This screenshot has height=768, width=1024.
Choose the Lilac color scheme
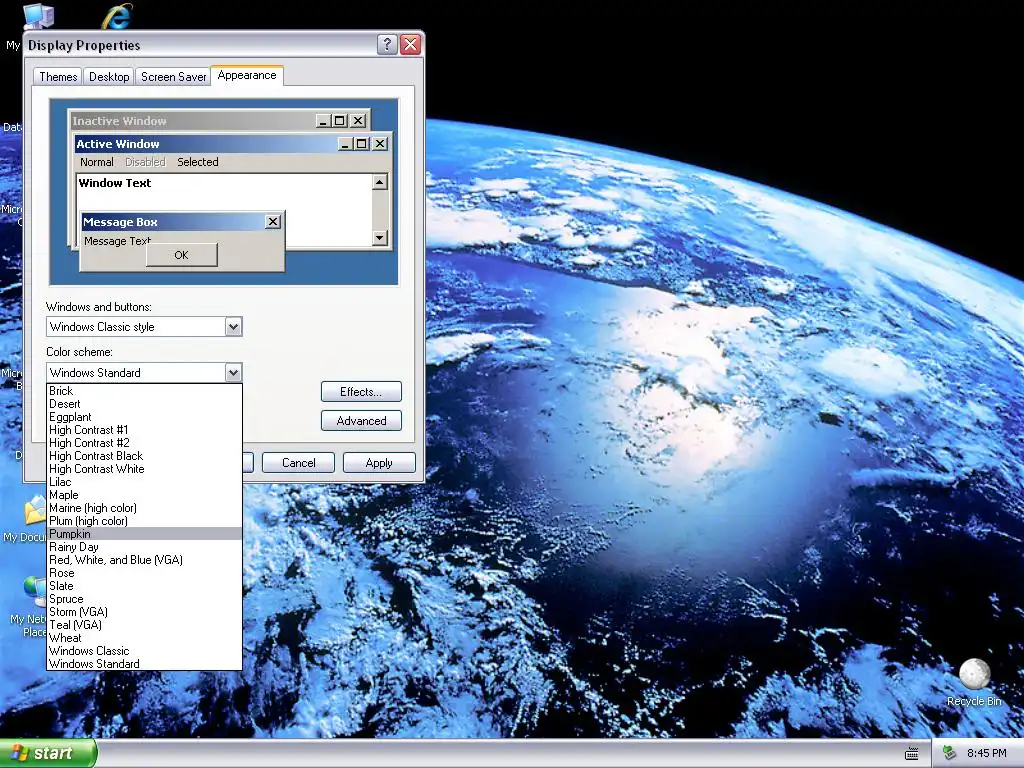point(144,482)
